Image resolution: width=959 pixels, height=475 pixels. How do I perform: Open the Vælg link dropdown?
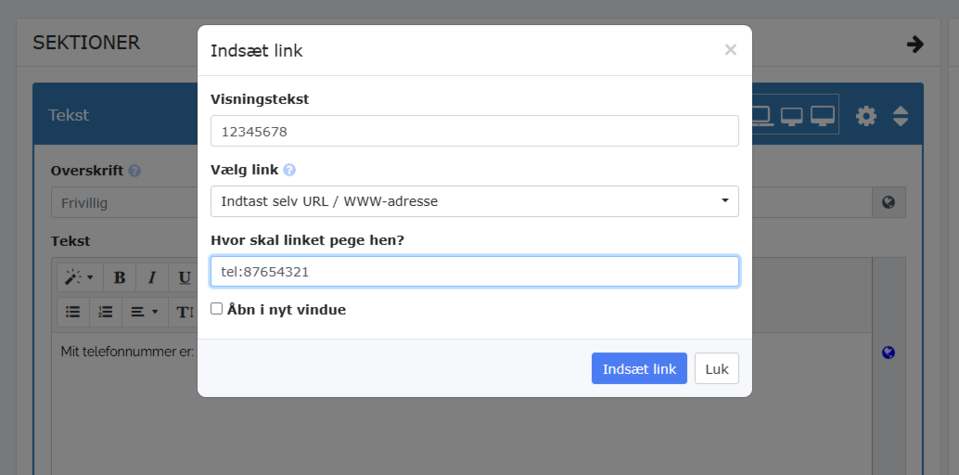pyautogui.click(x=474, y=201)
